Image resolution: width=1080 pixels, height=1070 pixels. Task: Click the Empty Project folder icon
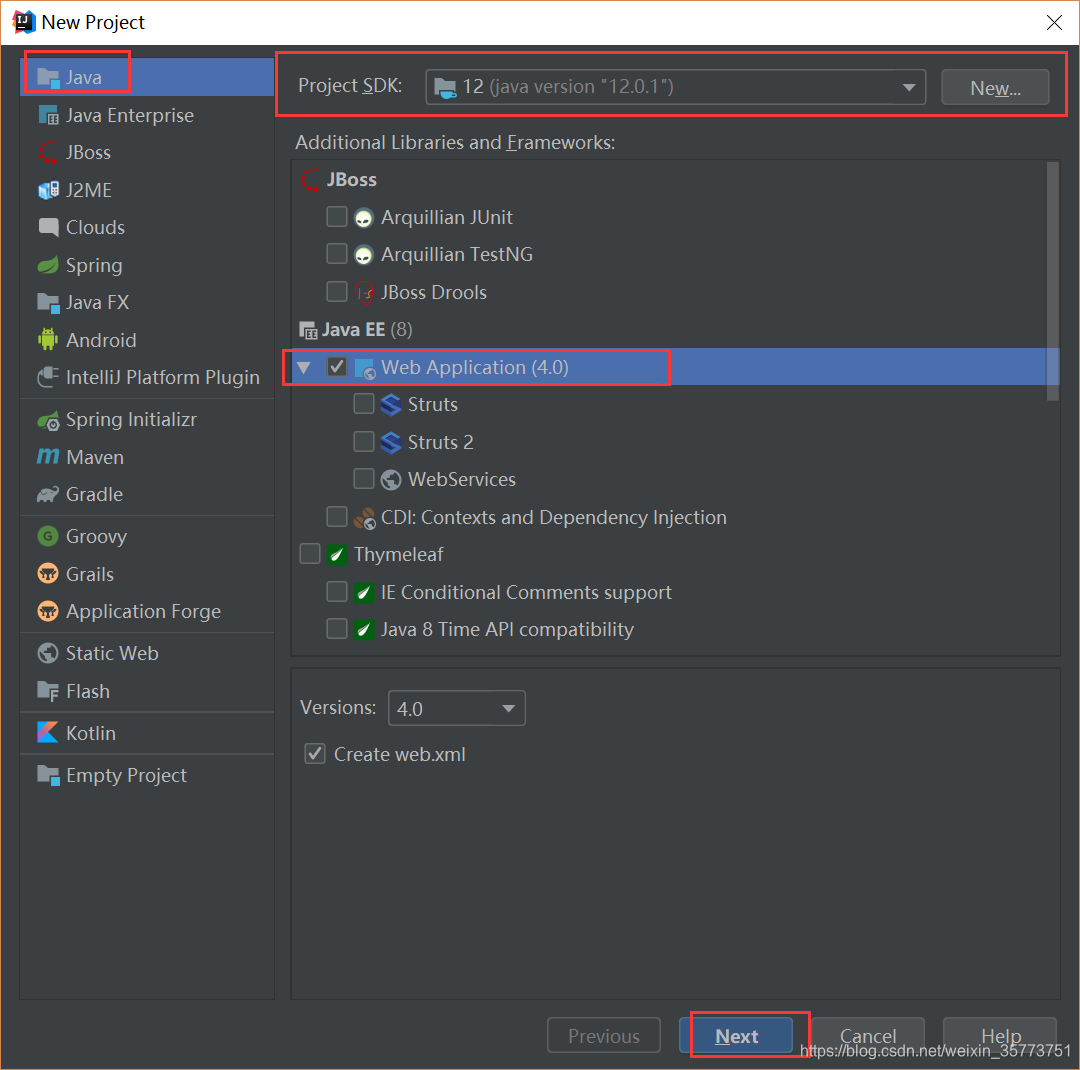pyautogui.click(x=48, y=775)
